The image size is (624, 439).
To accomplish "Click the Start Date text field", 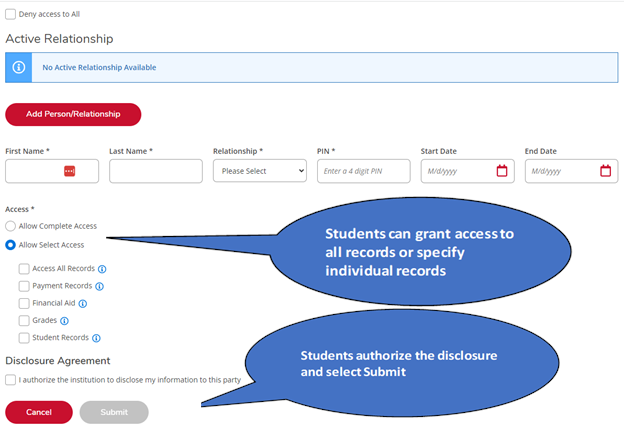I will pyautogui.click(x=468, y=171).
